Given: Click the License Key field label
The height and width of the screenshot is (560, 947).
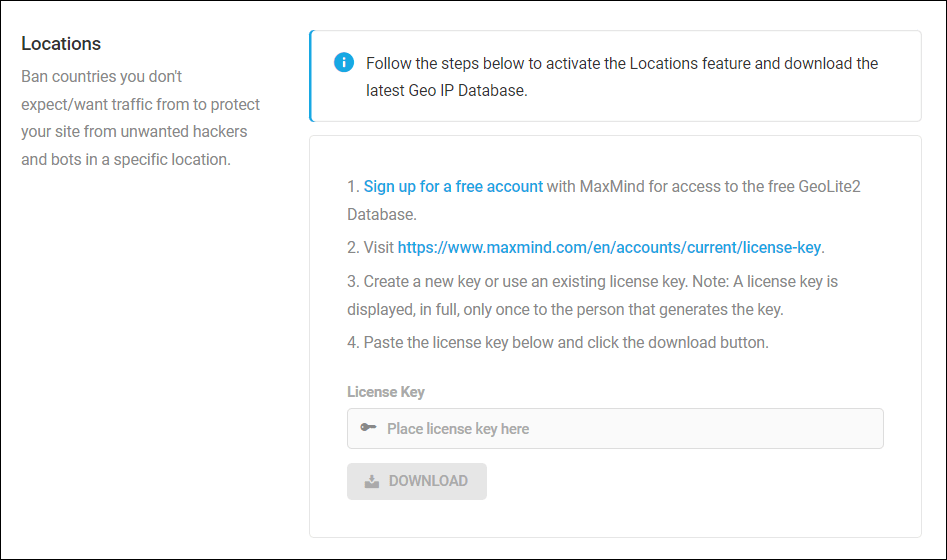Looking at the screenshot, I should tap(386, 392).
